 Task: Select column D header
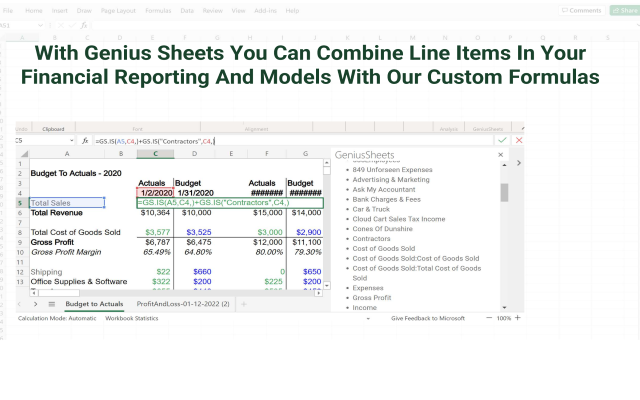[x=194, y=154]
